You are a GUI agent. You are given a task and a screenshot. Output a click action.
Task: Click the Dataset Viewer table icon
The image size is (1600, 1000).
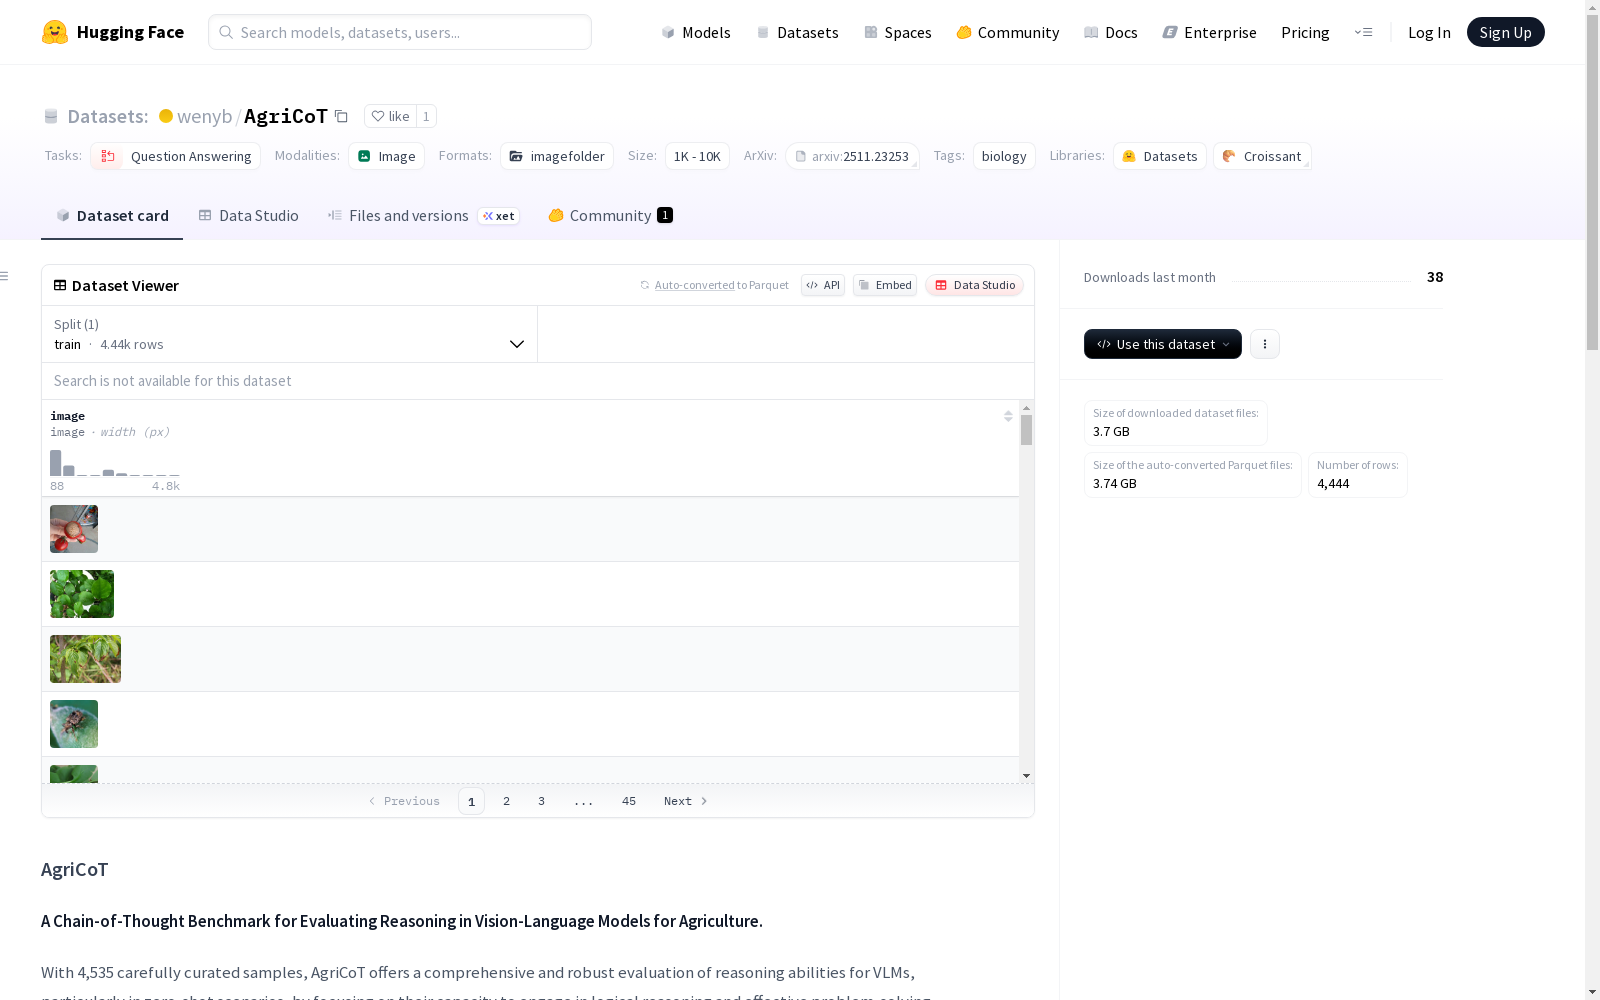click(60, 285)
